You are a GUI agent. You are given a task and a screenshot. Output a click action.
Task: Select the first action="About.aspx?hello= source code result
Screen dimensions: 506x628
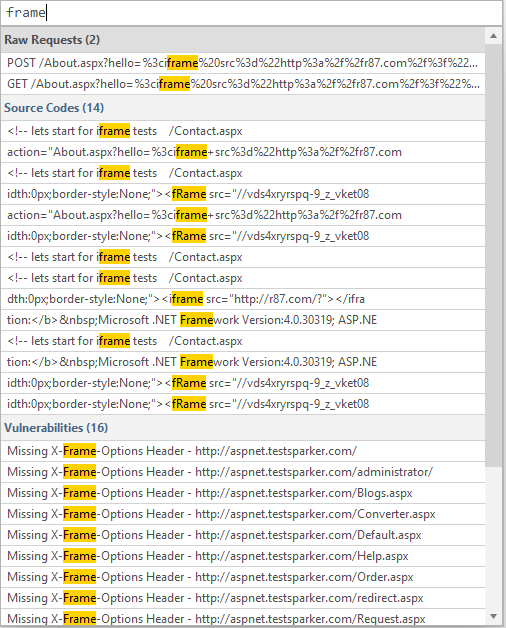pyautogui.click(x=243, y=152)
